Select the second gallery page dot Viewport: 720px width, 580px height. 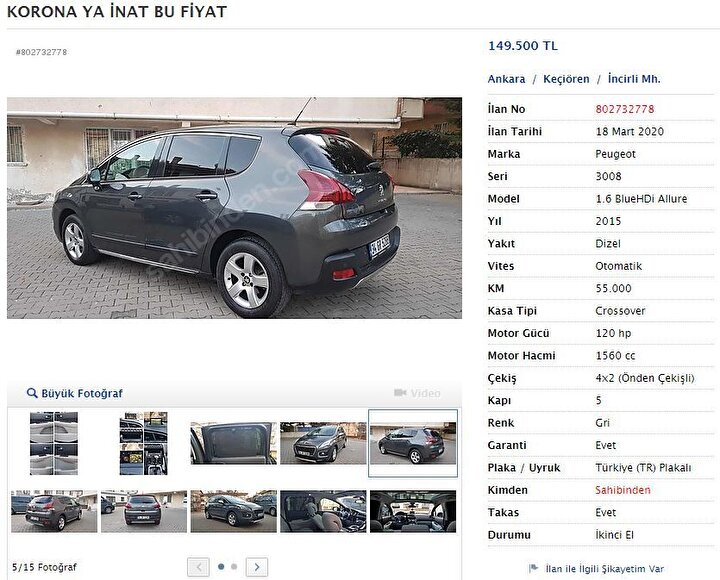tap(234, 567)
